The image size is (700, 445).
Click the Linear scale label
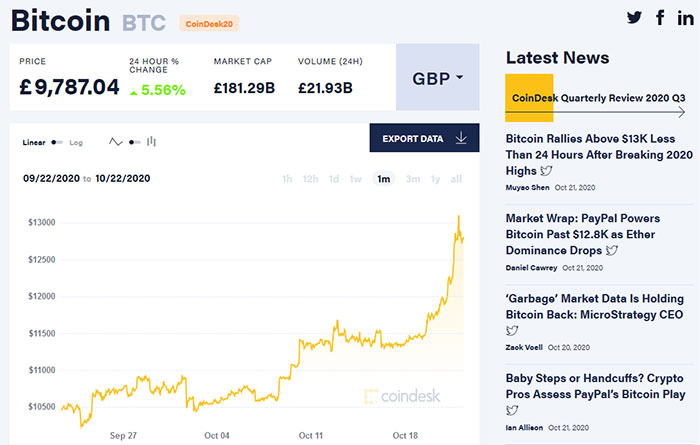34,142
